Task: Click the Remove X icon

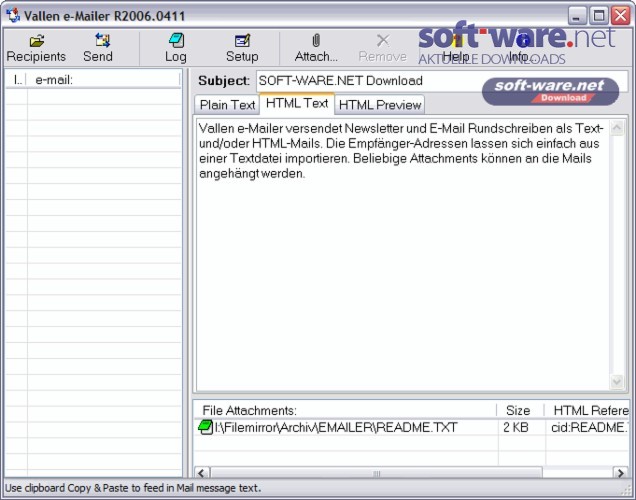Action: click(x=383, y=41)
